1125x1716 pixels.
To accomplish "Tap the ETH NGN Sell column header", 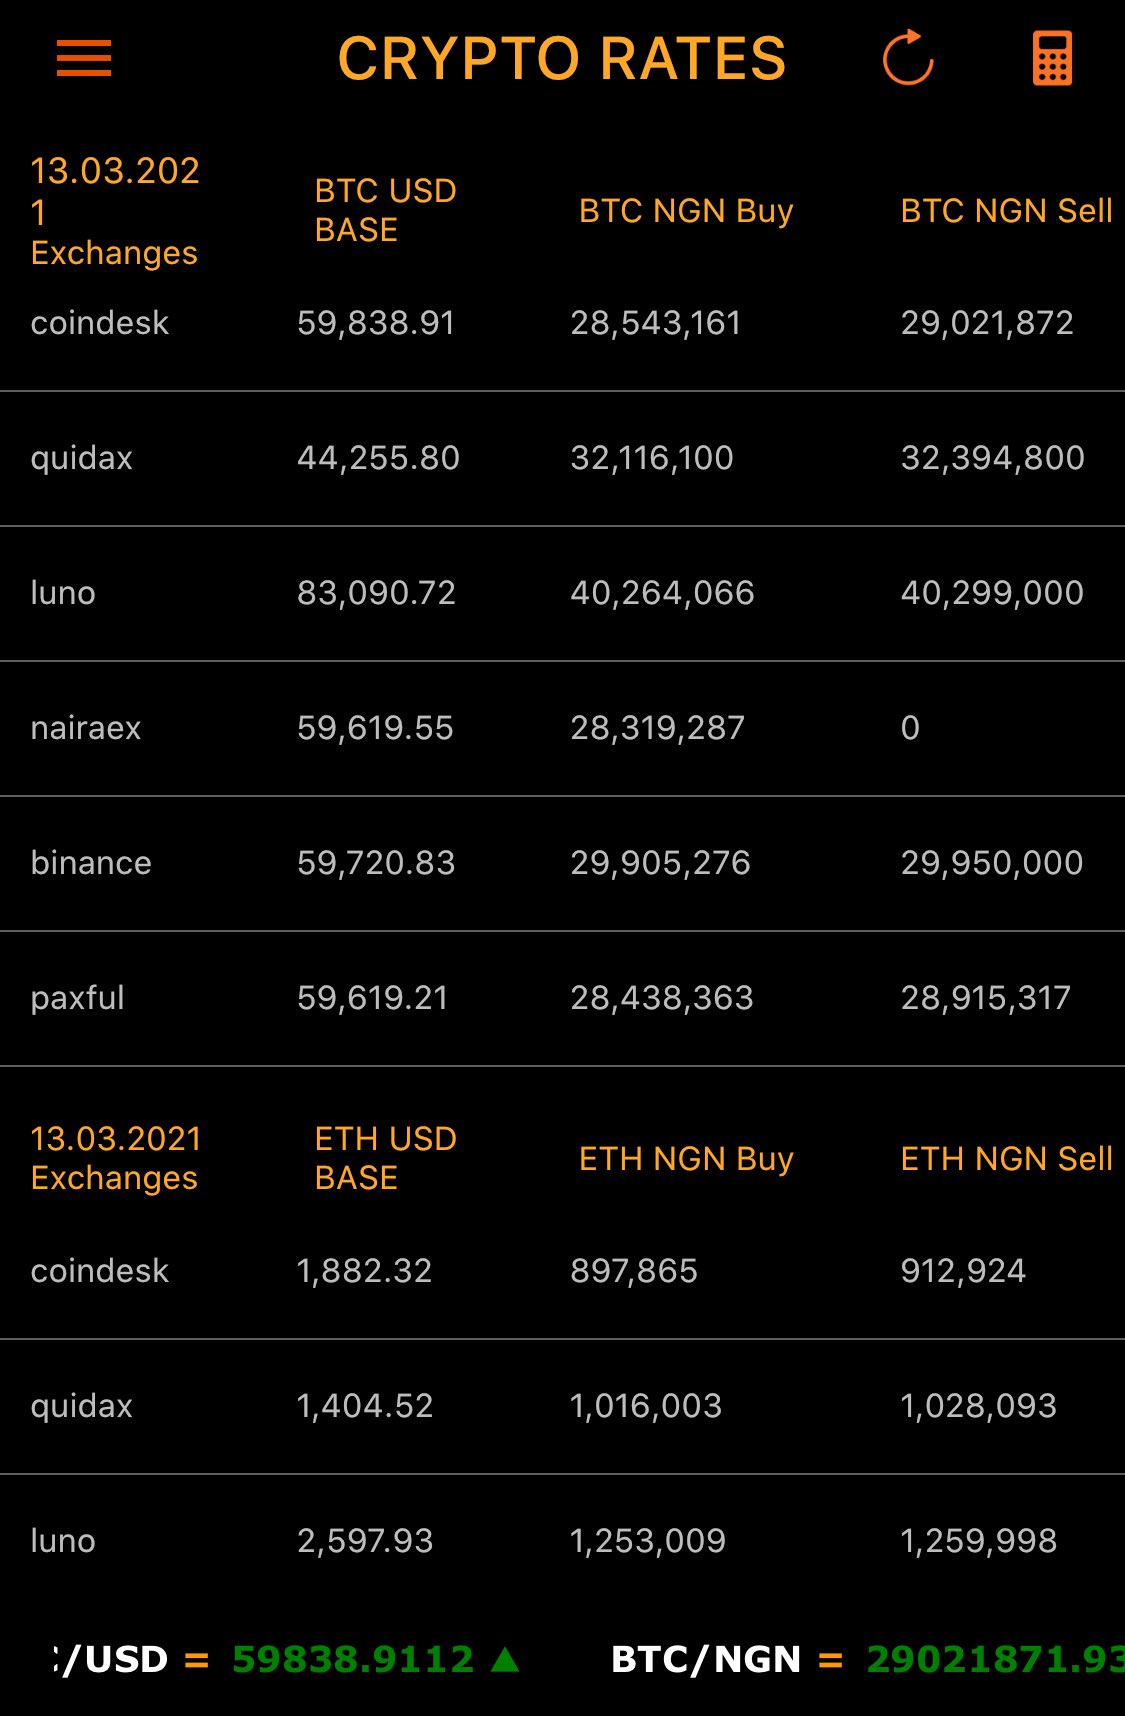I will [x=1006, y=1159].
